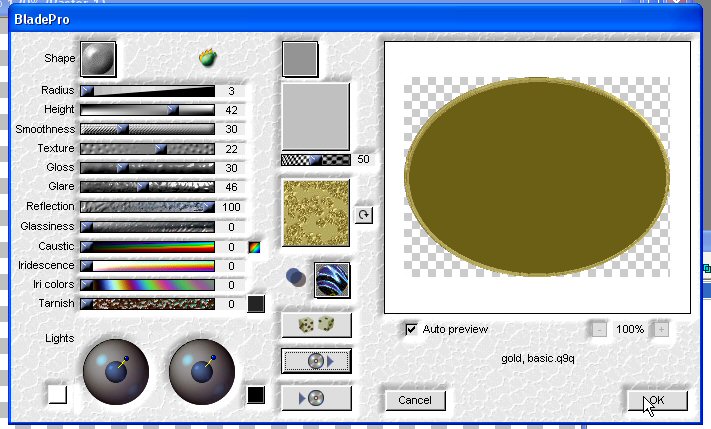The image size is (711, 429).
Task: Click the gold oval in the preview
Action: point(537,176)
